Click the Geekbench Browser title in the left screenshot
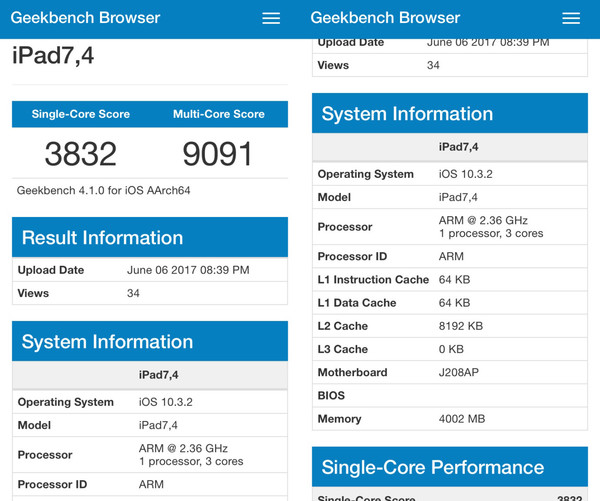 coord(86,18)
